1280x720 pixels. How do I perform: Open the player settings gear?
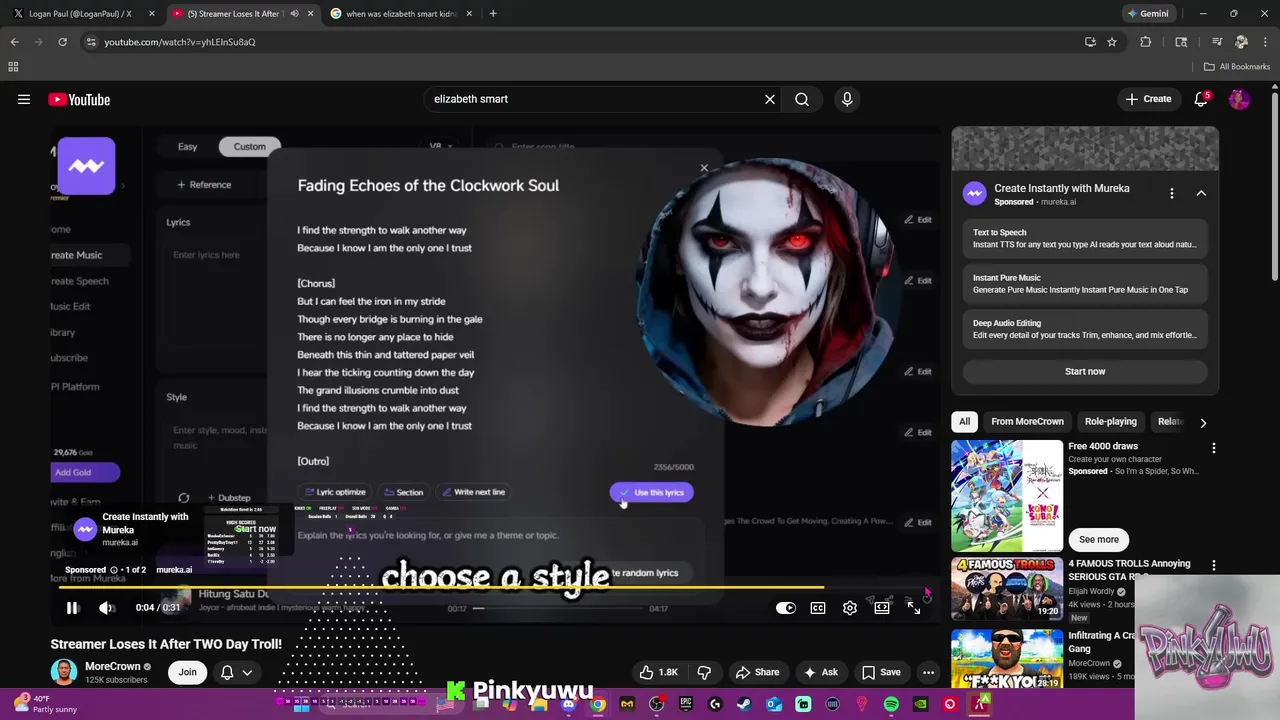pyautogui.click(x=850, y=607)
